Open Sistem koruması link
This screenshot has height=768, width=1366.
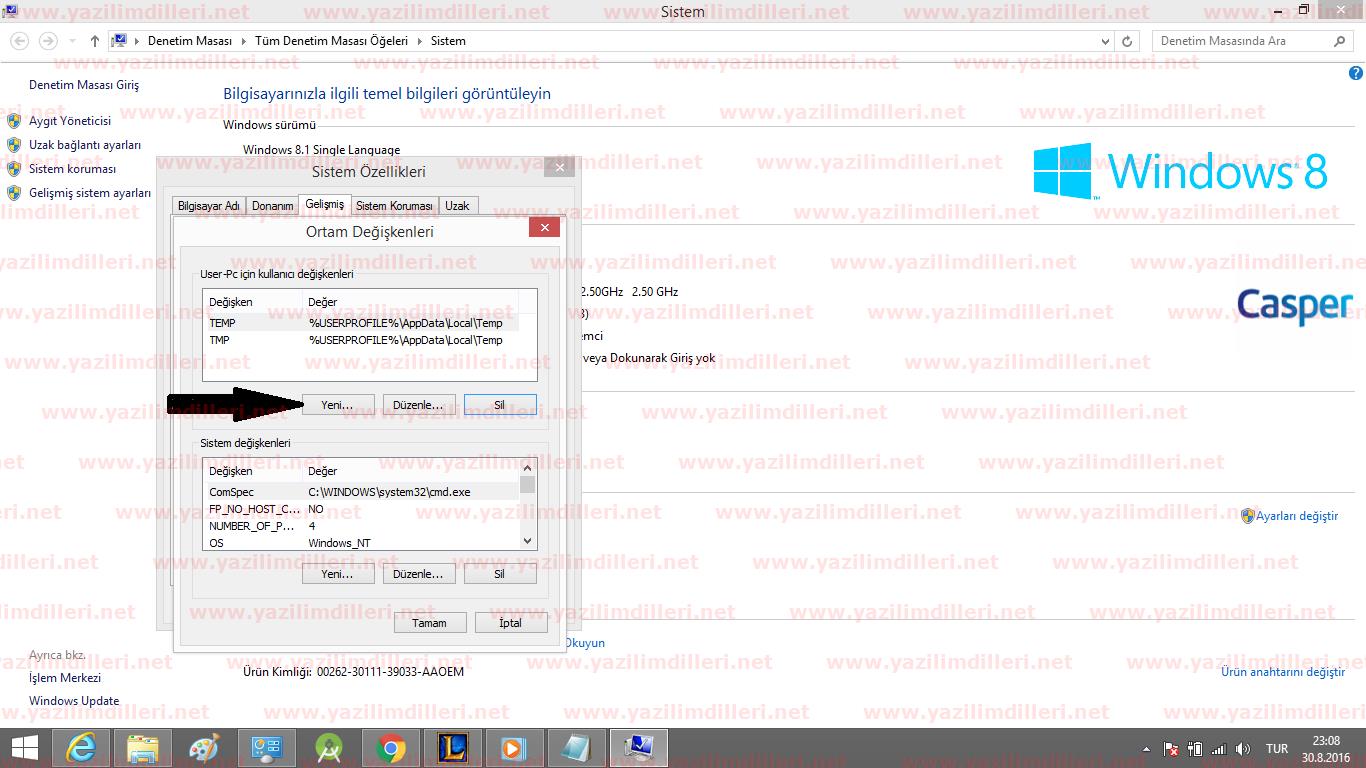tap(72, 169)
